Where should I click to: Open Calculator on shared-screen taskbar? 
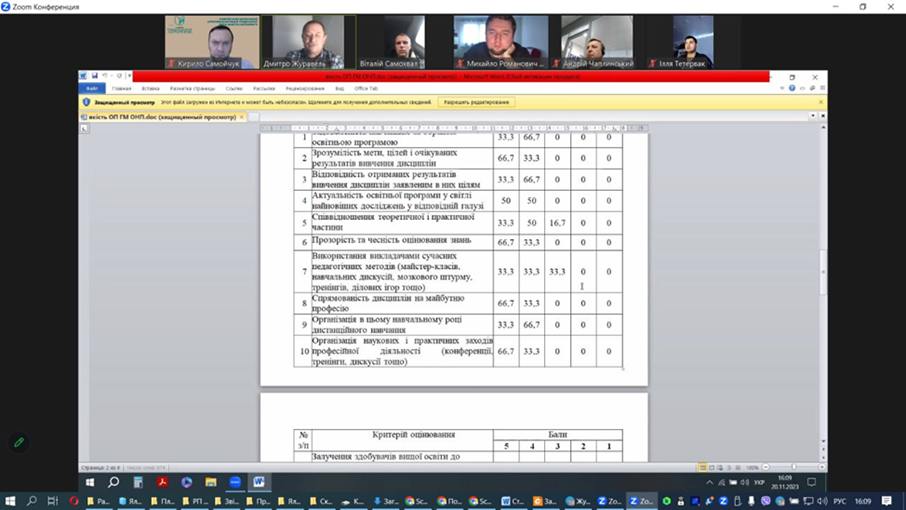click(138, 482)
